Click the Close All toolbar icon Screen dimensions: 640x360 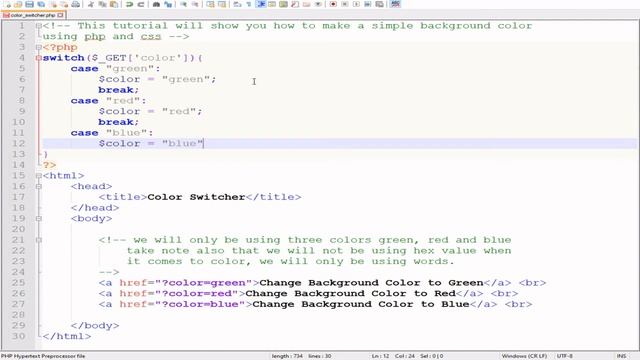coord(64,4)
